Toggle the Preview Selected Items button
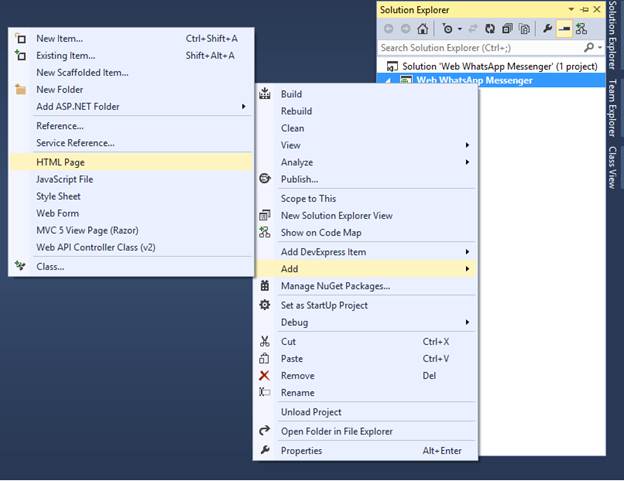Screen dimensions: 624x481 (564, 29)
